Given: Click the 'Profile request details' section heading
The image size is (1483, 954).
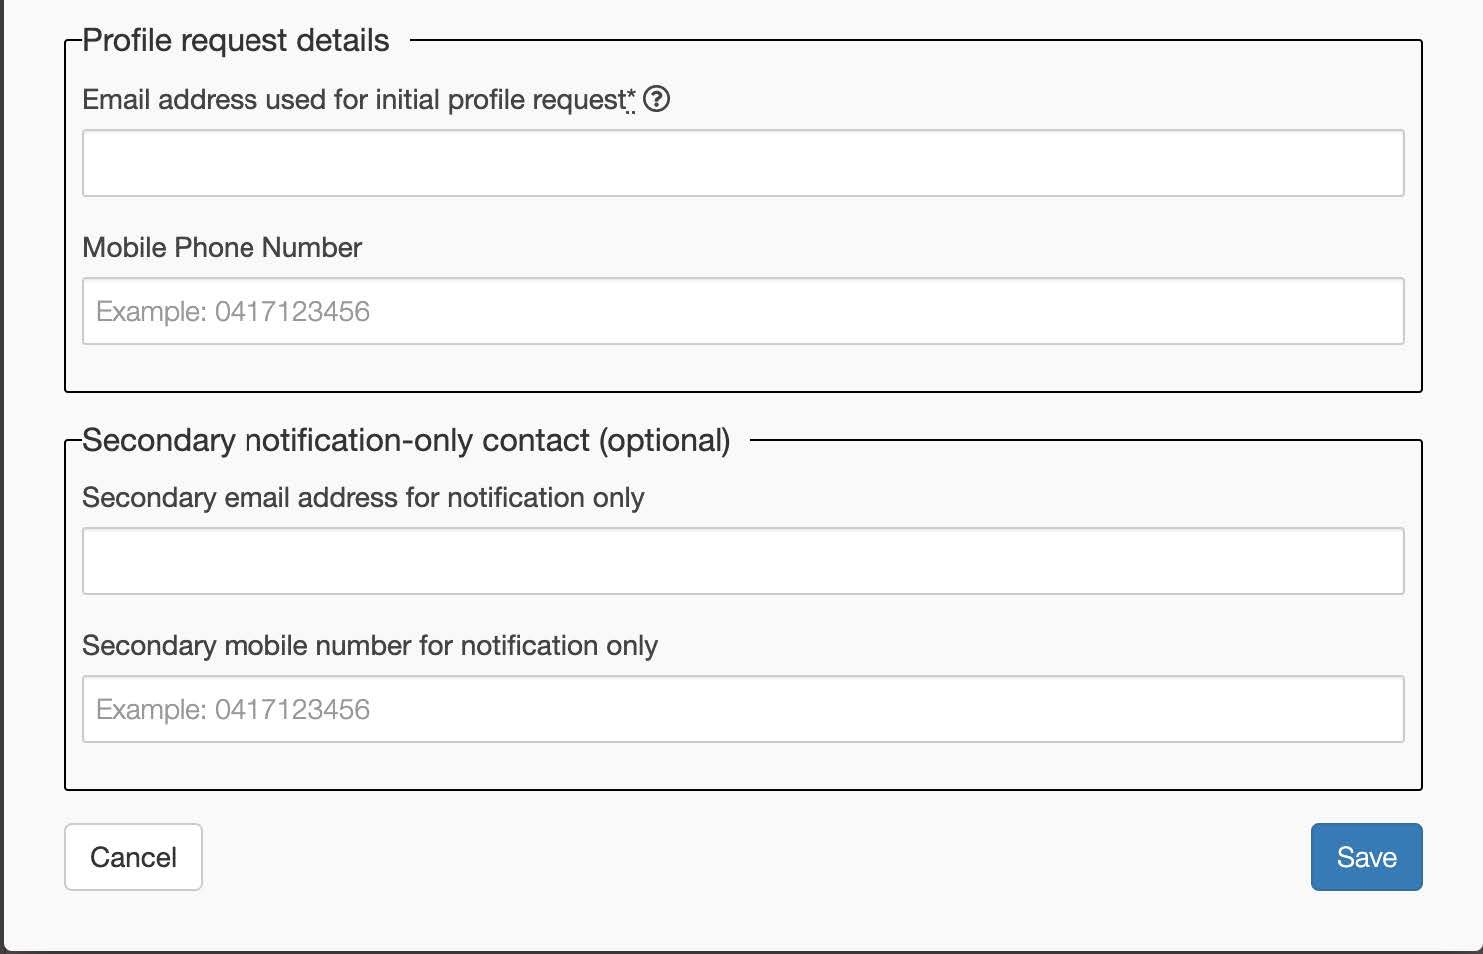Looking at the screenshot, I should pyautogui.click(x=236, y=40).
